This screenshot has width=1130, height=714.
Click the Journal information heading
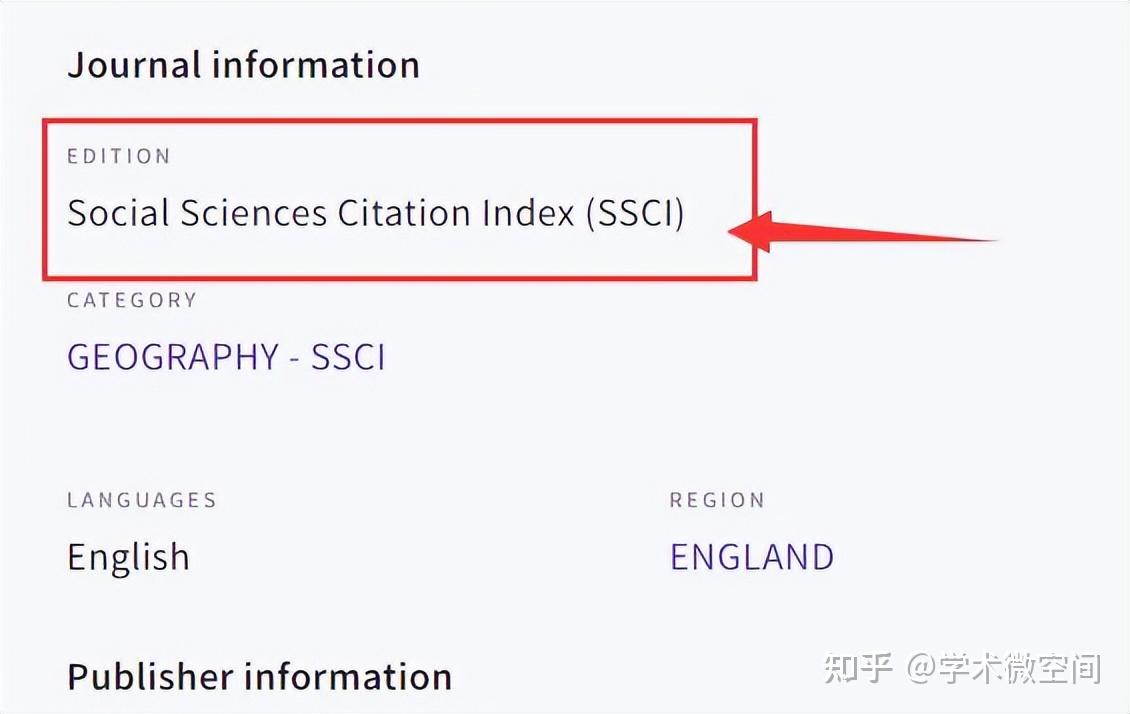pos(243,65)
